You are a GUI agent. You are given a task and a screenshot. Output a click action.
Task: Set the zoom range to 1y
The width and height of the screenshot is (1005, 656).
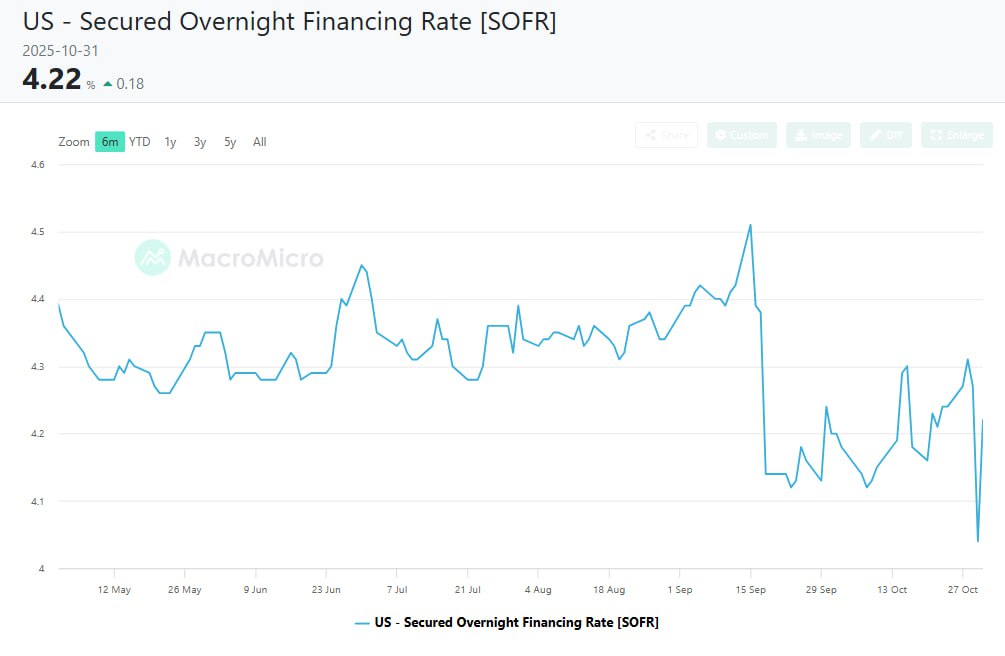[170, 142]
